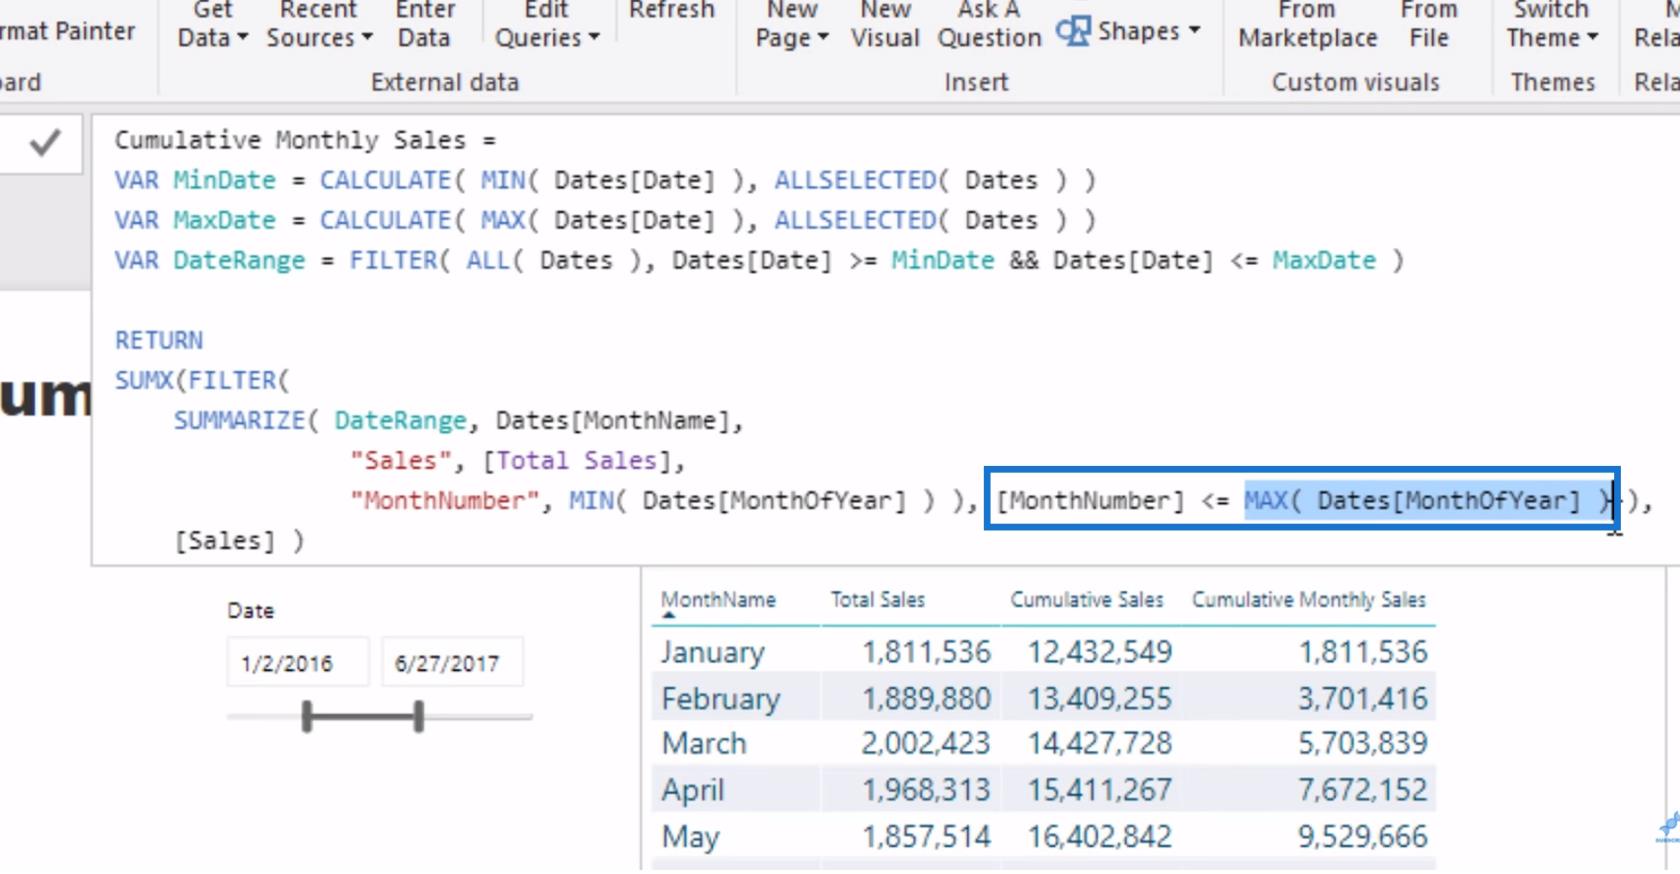Click the value 14,427,728 in the table

pos(1100,743)
